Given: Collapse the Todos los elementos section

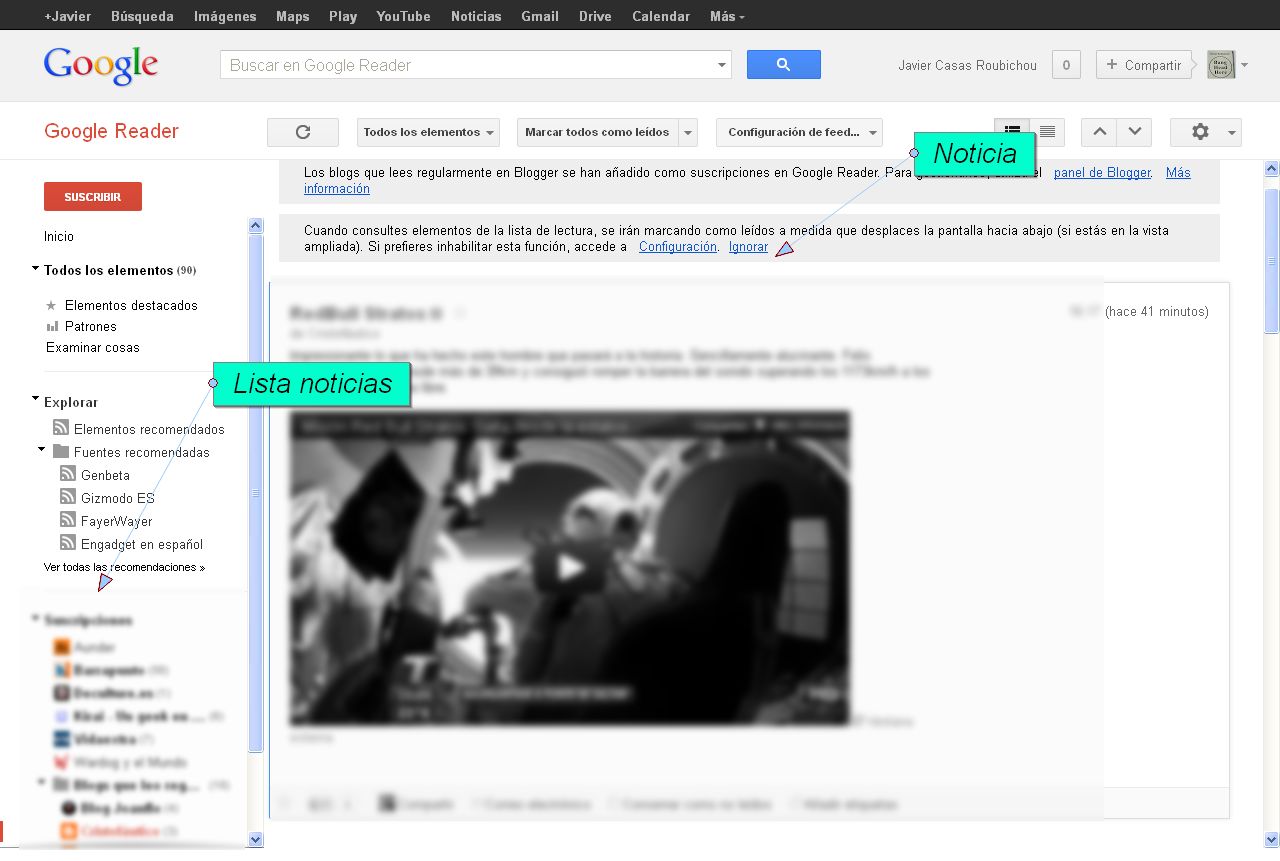Looking at the screenshot, I should [x=36, y=269].
